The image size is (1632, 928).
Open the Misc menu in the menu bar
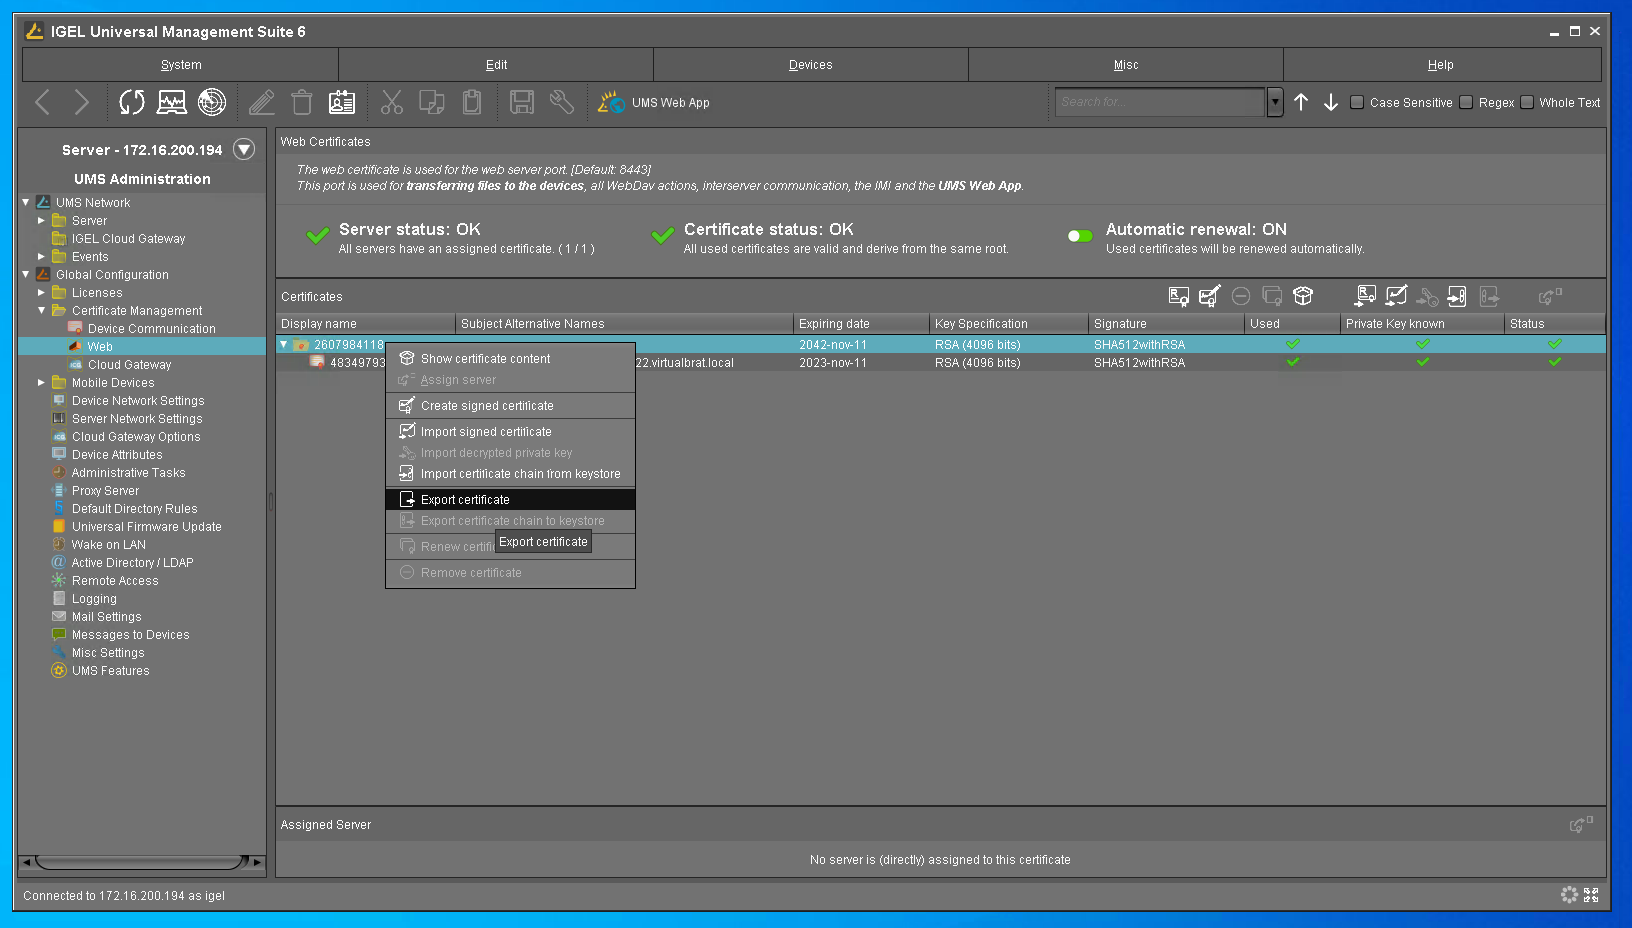point(1126,64)
